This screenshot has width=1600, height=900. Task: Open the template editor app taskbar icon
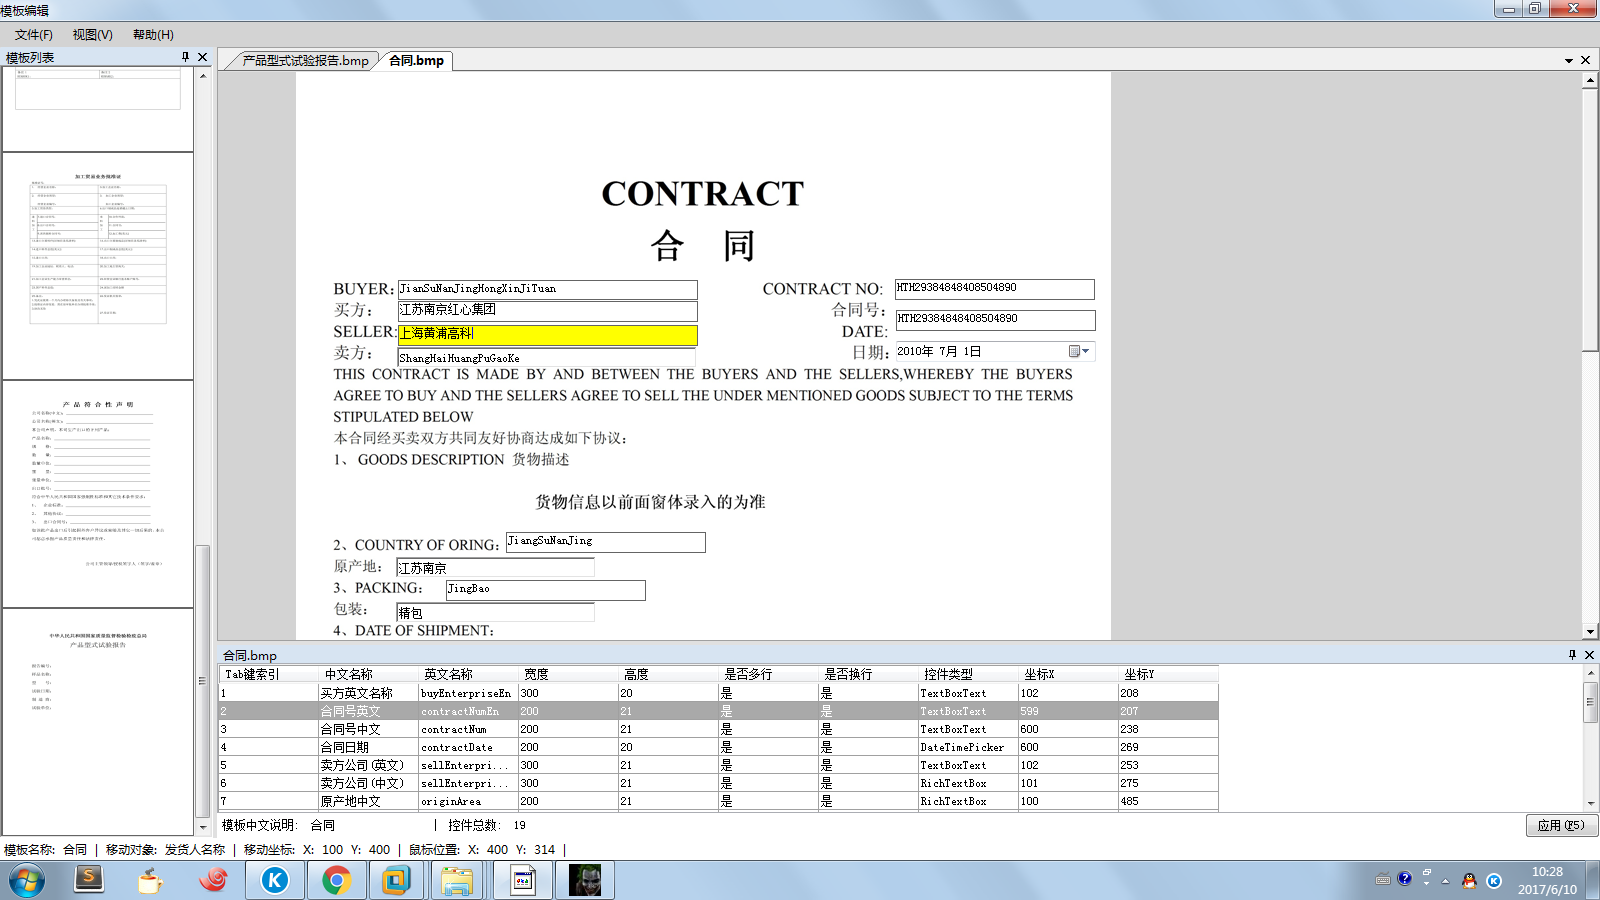tap(522, 880)
